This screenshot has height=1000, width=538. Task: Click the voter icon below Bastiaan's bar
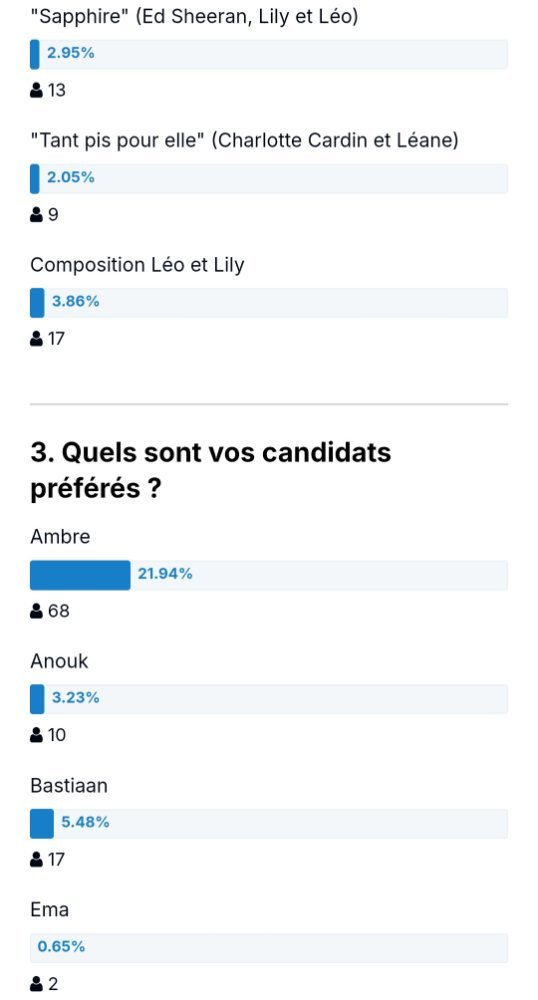click(x=36, y=860)
